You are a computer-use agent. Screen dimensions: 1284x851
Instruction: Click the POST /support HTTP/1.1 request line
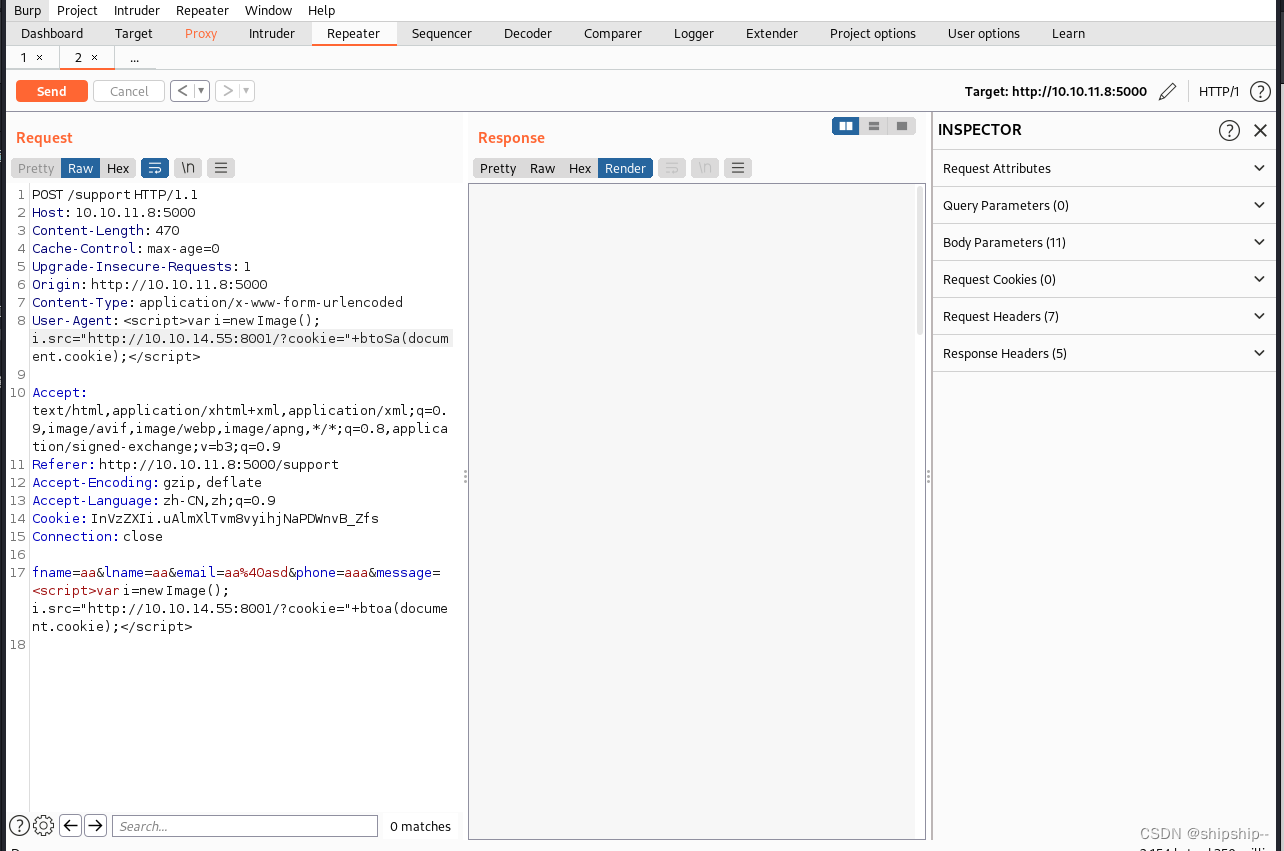115,194
